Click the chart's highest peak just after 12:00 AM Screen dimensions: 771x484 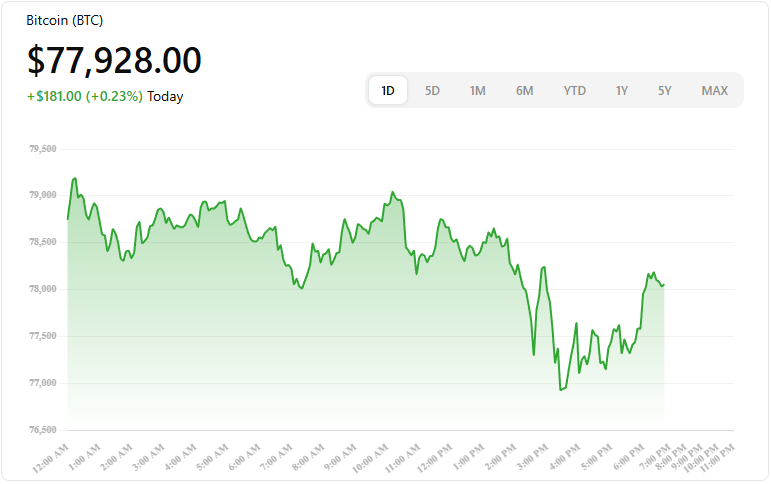click(x=74, y=179)
